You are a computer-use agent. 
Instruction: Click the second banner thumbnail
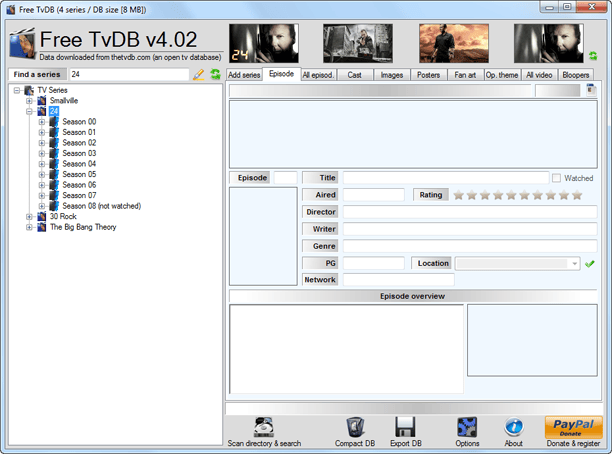[x=358, y=43]
